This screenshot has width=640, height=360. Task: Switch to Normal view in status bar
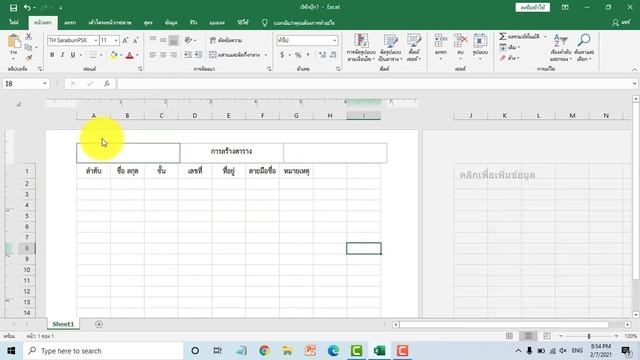tap(509, 336)
